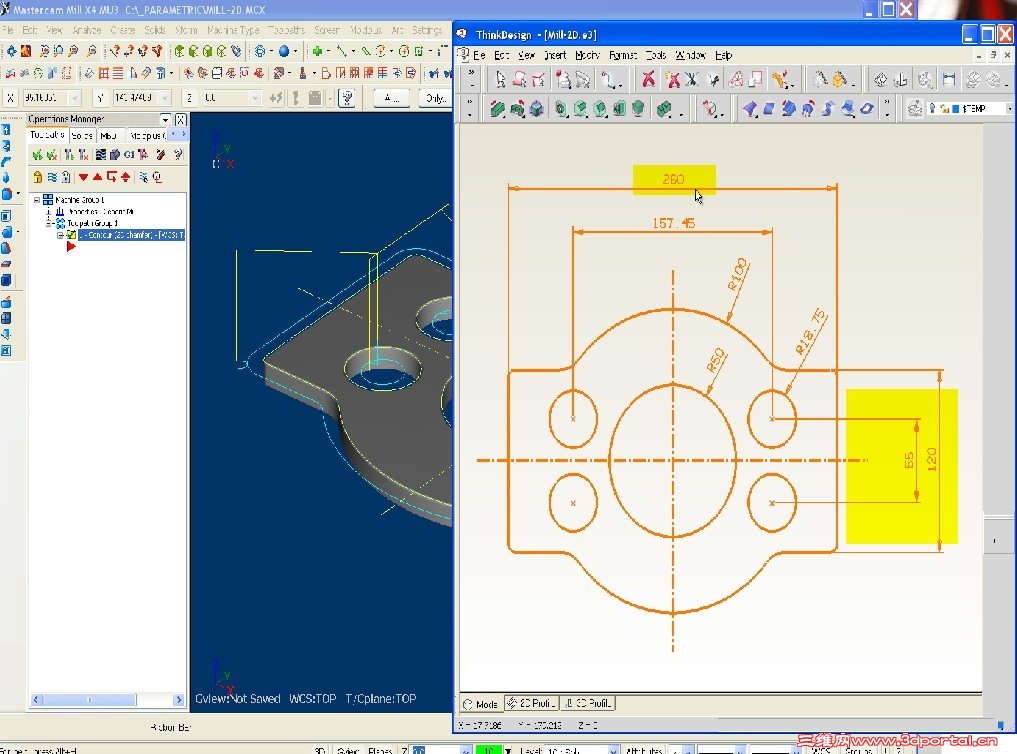Viewport: 1017px width, 754px height.
Task: Click the green color swatch in Mastercam status bar
Action: tap(488, 750)
